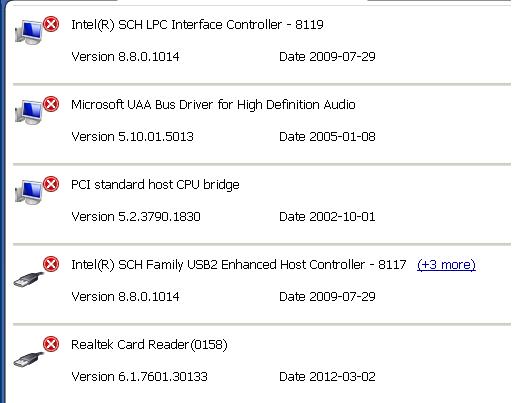Click Date 2012-03-02 of Realtek Card Reader
This screenshot has height=403, width=512.
pyautogui.click(x=327, y=377)
